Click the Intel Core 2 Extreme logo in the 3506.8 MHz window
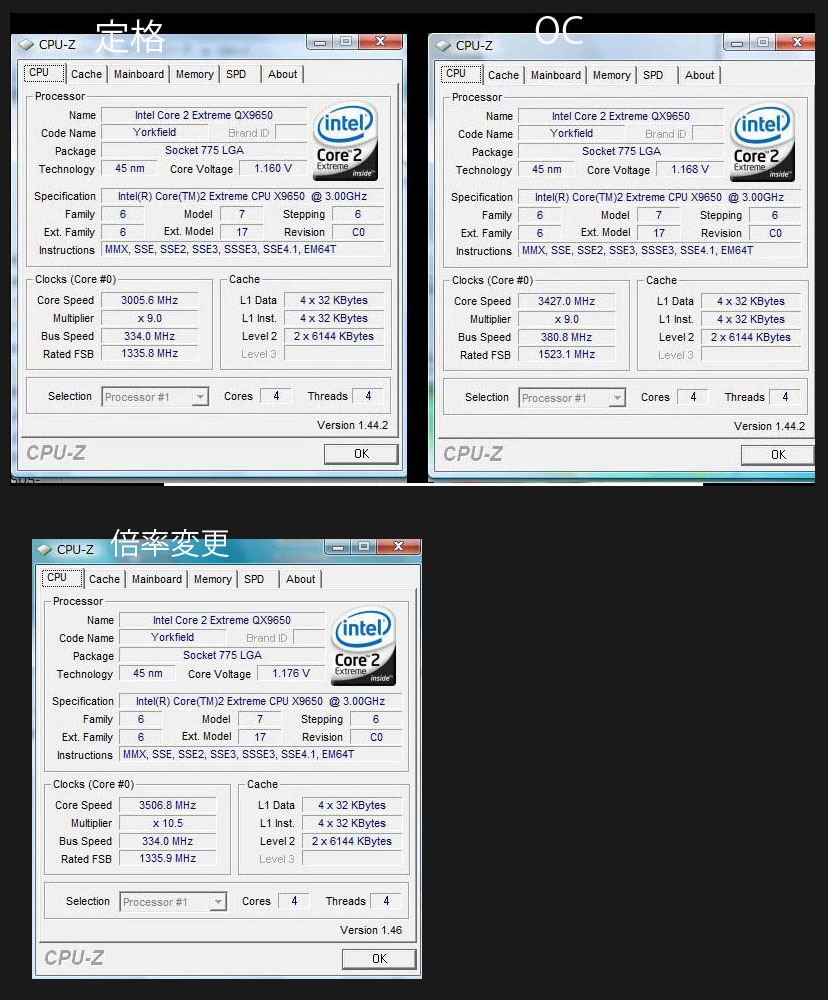828x1000 pixels. click(363, 647)
